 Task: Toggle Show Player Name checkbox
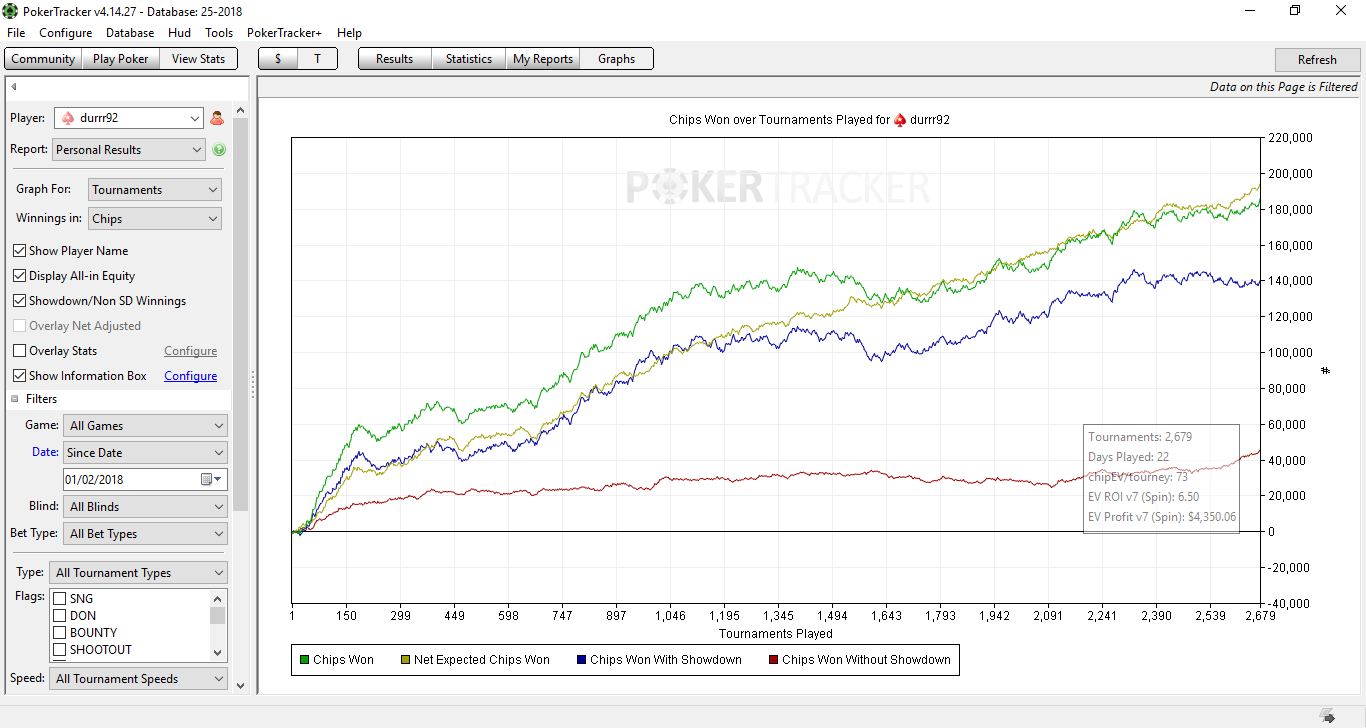20,251
